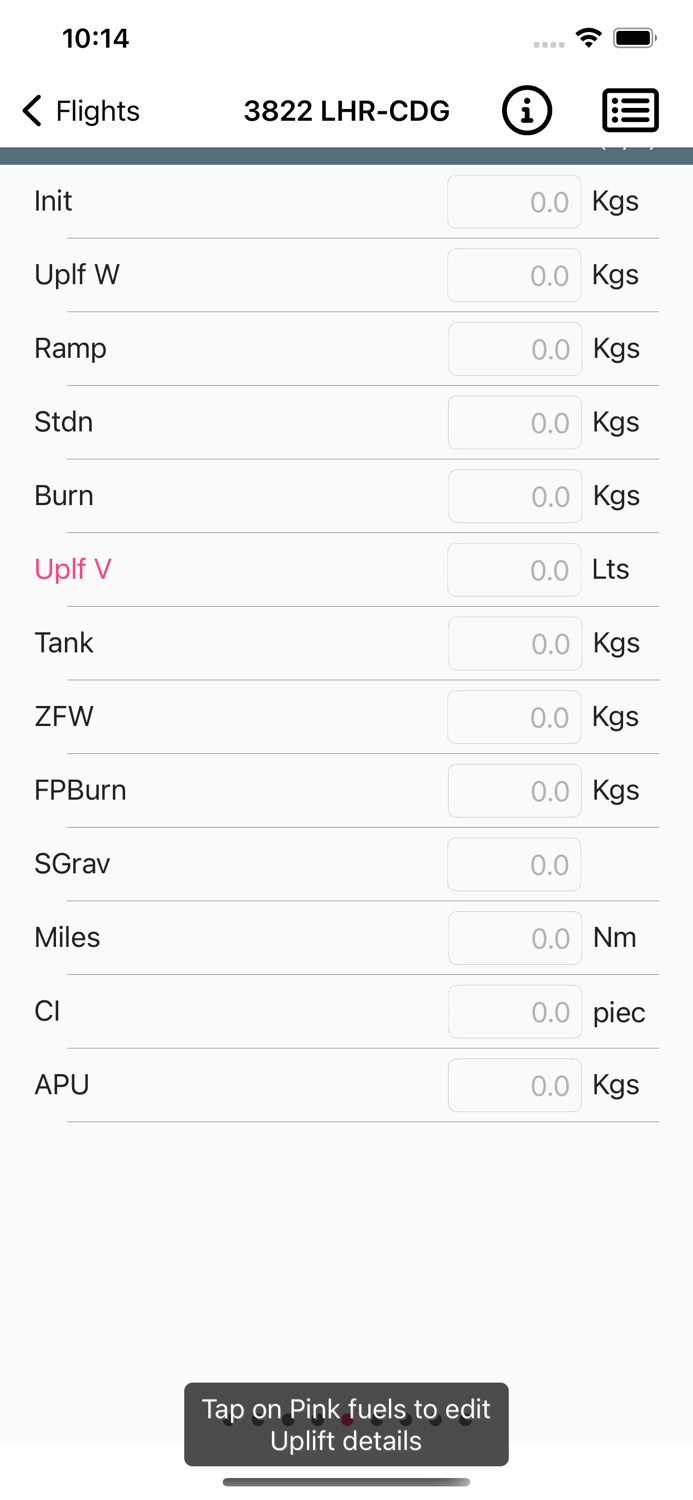This screenshot has width=693, height=1500.
Task: Open the flight info circle icon
Action: pyautogui.click(x=527, y=110)
